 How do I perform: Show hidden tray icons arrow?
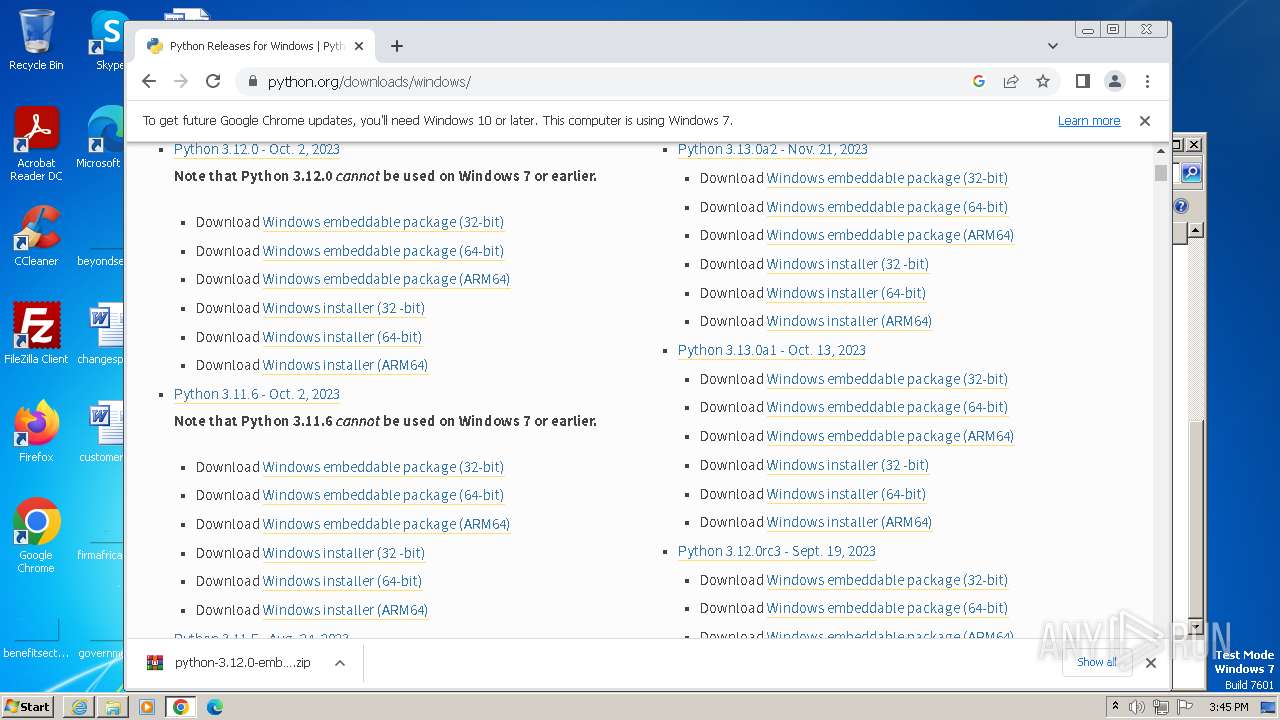(1116, 707)
